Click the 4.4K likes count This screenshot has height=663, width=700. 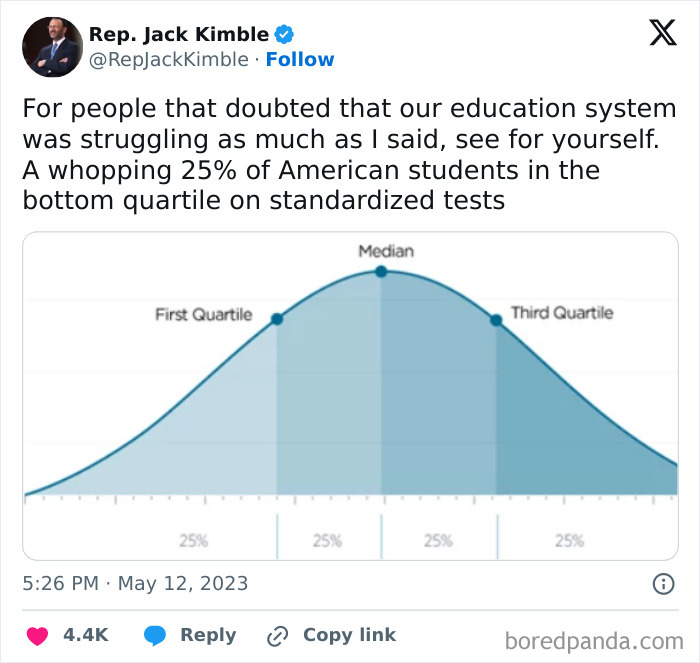86,635
